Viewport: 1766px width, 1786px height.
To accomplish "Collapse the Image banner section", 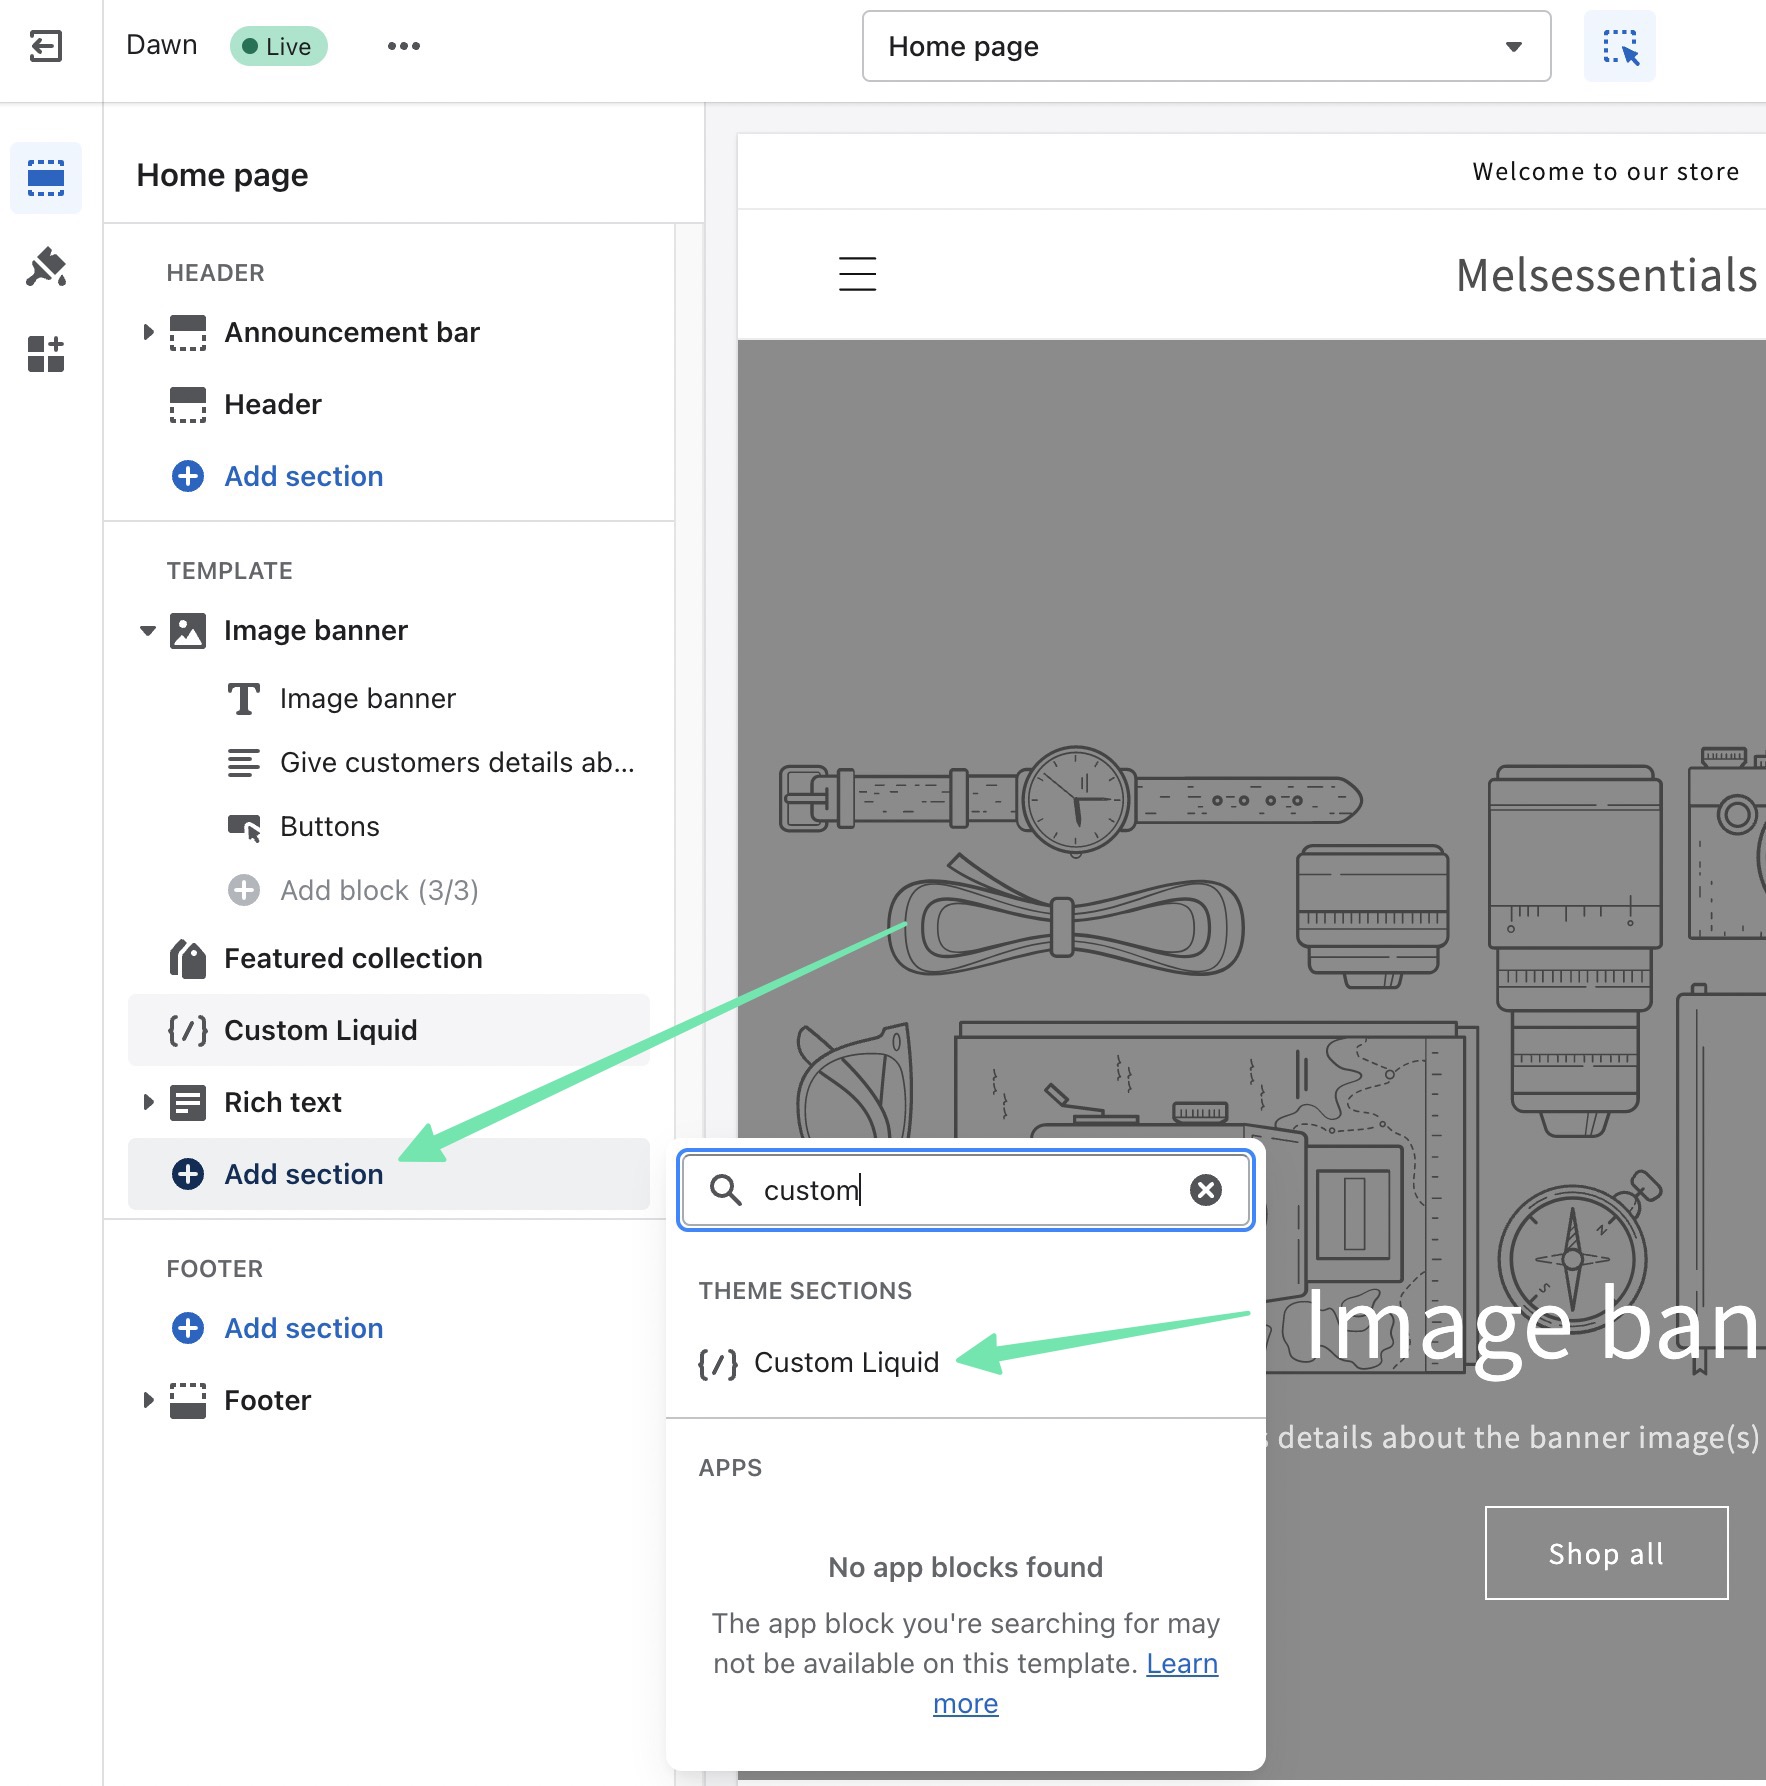I will click(x=148, y=630).
